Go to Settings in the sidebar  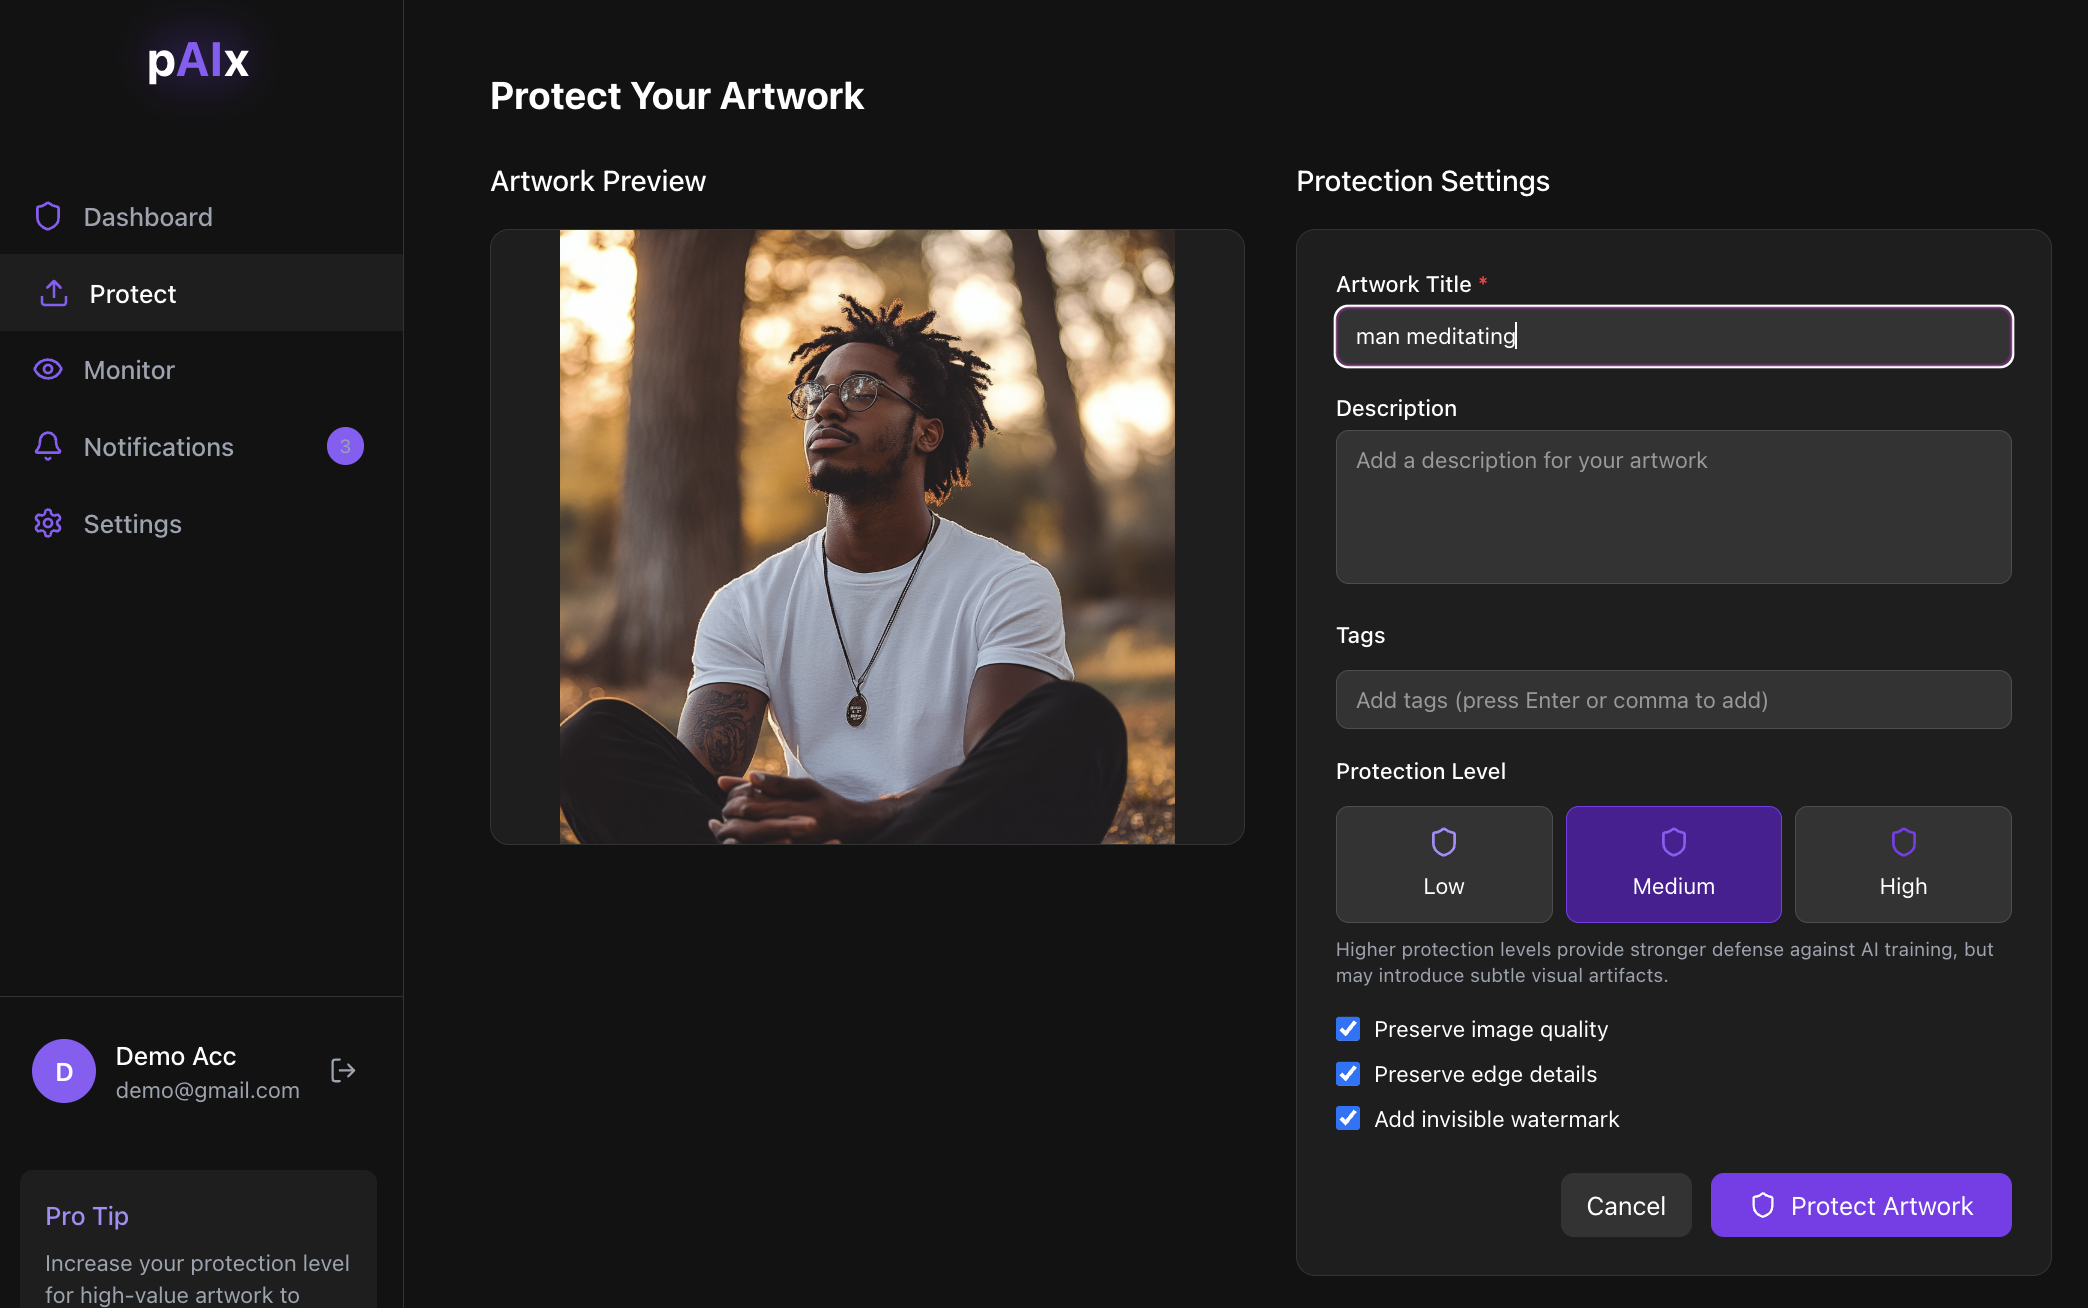point(132,524)
